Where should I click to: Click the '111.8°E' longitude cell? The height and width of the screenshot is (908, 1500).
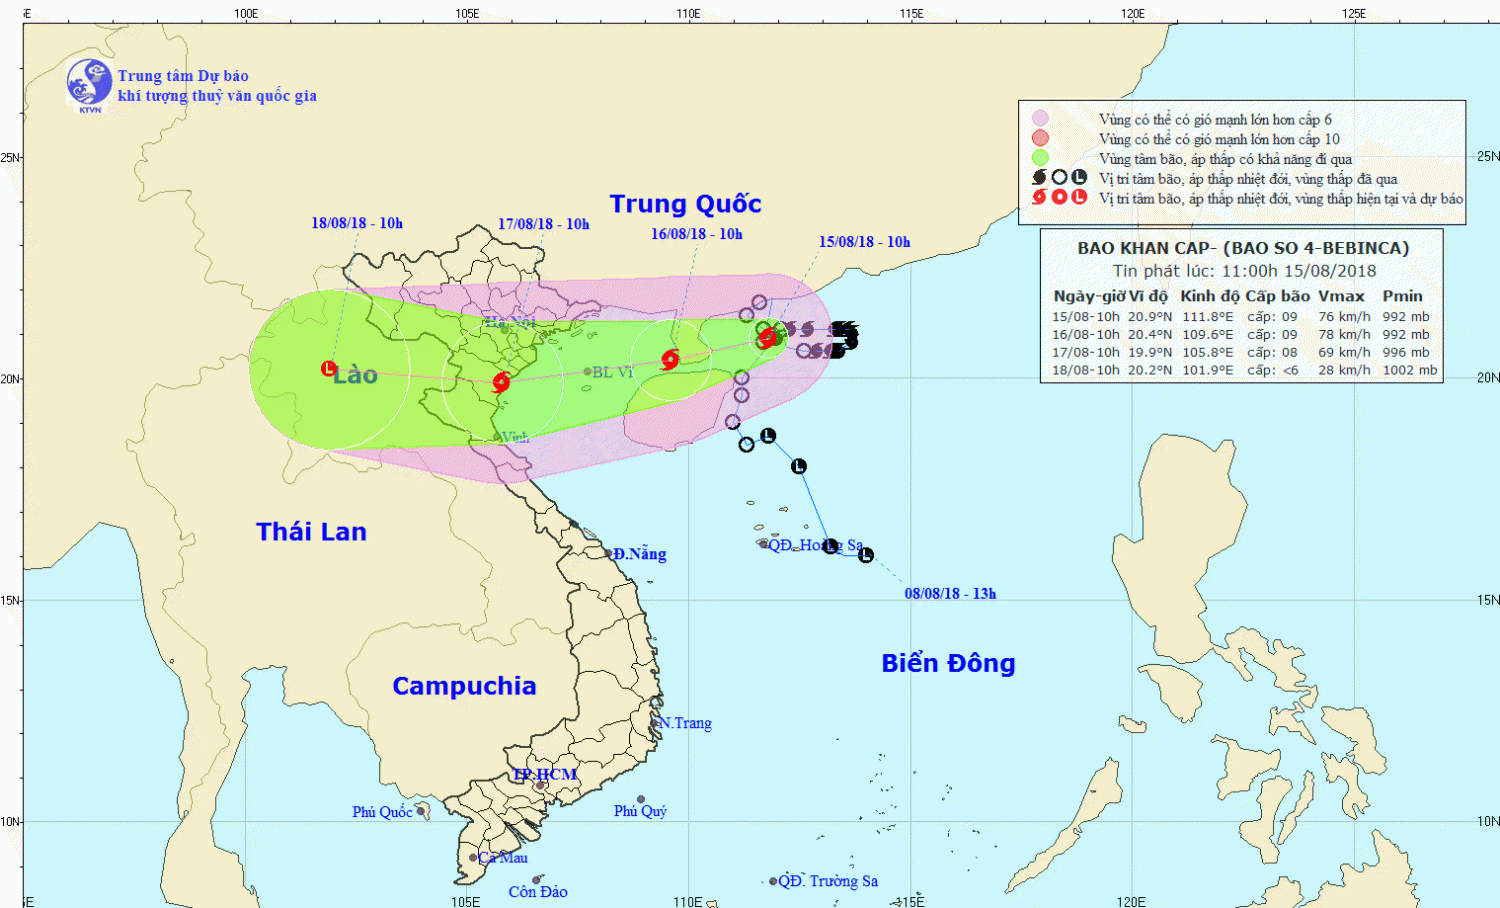click(1208, 317)
